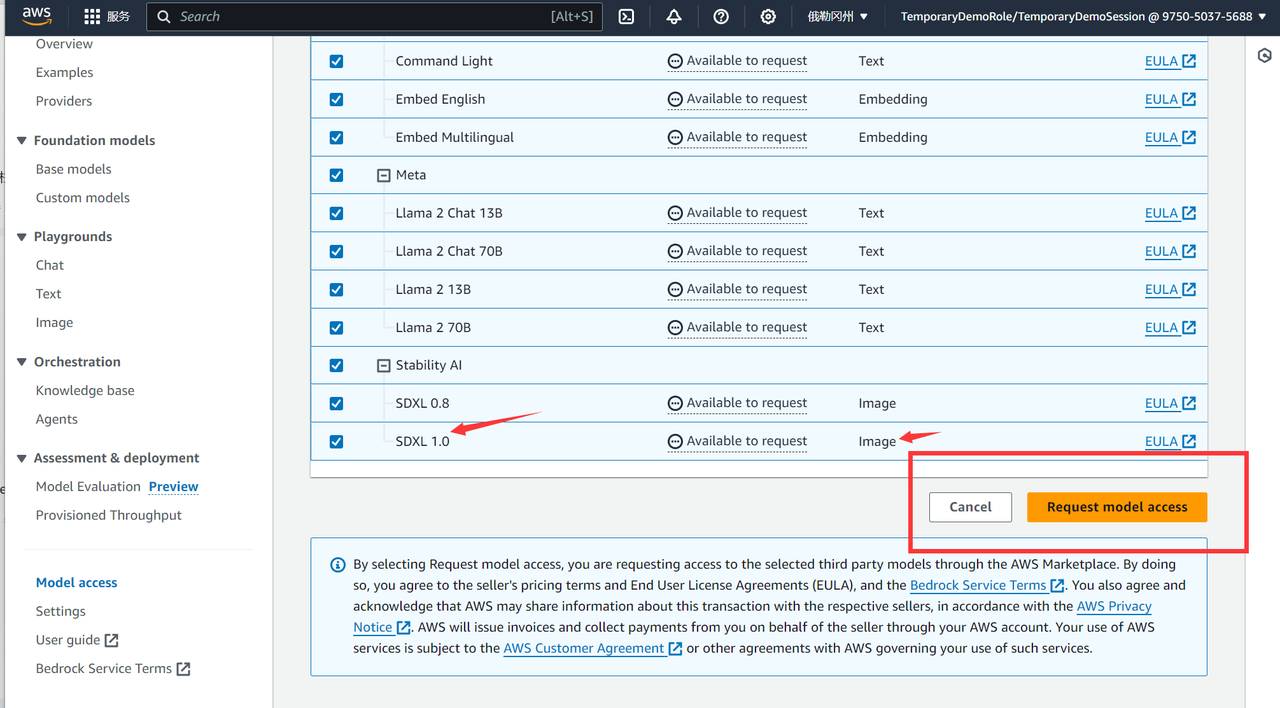Open Settings in the sidebar
The width and height of the screenshot is (1280, 708).
[61, 612]
